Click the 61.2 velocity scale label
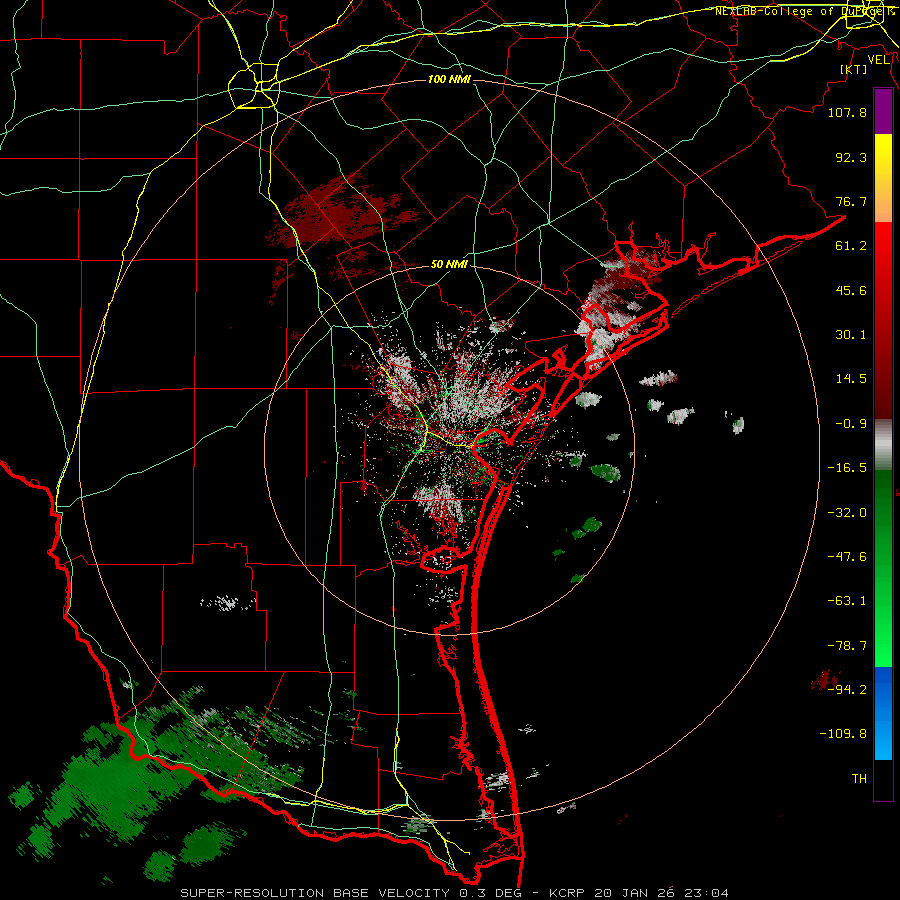The height and width of the screenshot is (900, 900). coord(851,246)
